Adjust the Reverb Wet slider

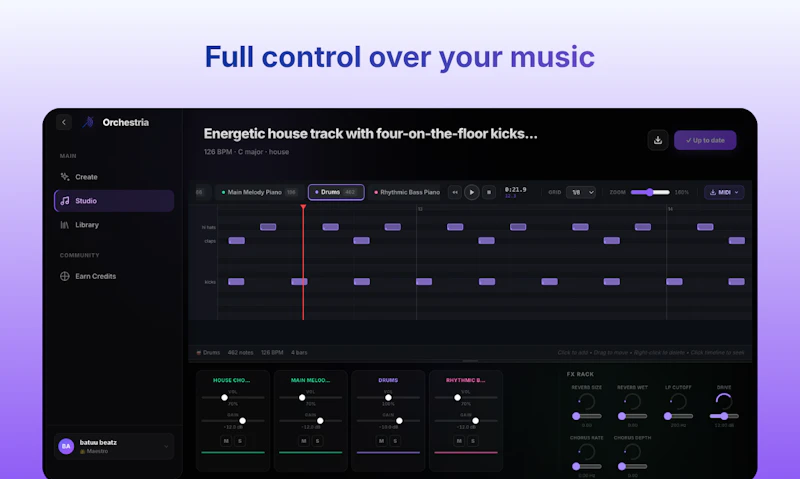(633, 416)
